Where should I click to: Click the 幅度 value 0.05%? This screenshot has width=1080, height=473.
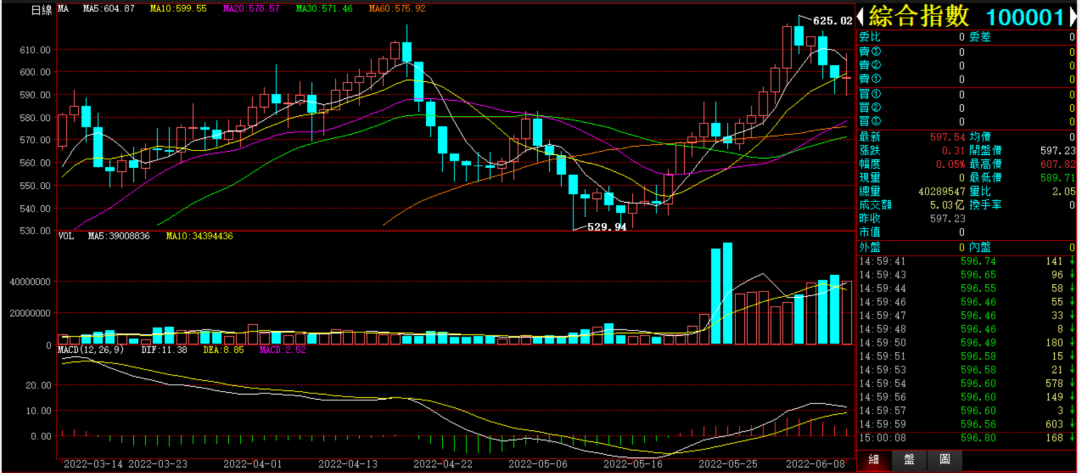pyautogui.click(x=951, y=163)
